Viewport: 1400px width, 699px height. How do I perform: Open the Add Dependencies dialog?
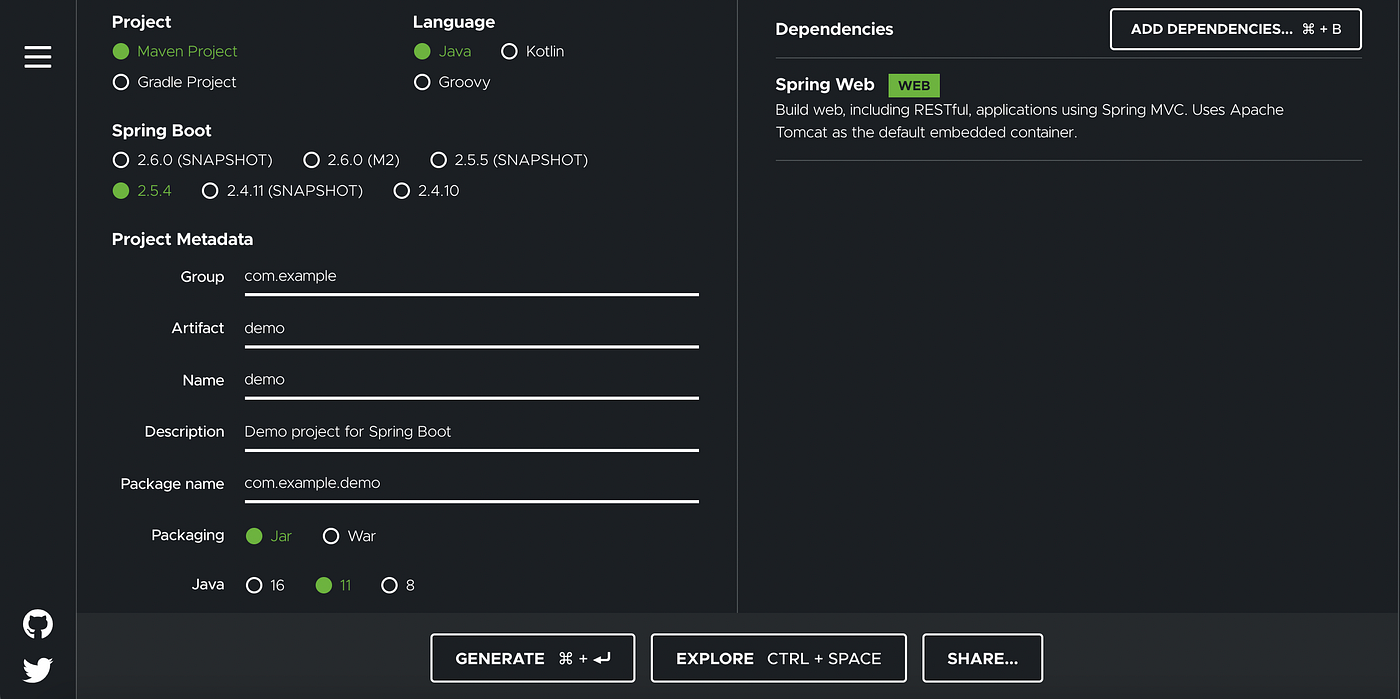pos(1235,29)
